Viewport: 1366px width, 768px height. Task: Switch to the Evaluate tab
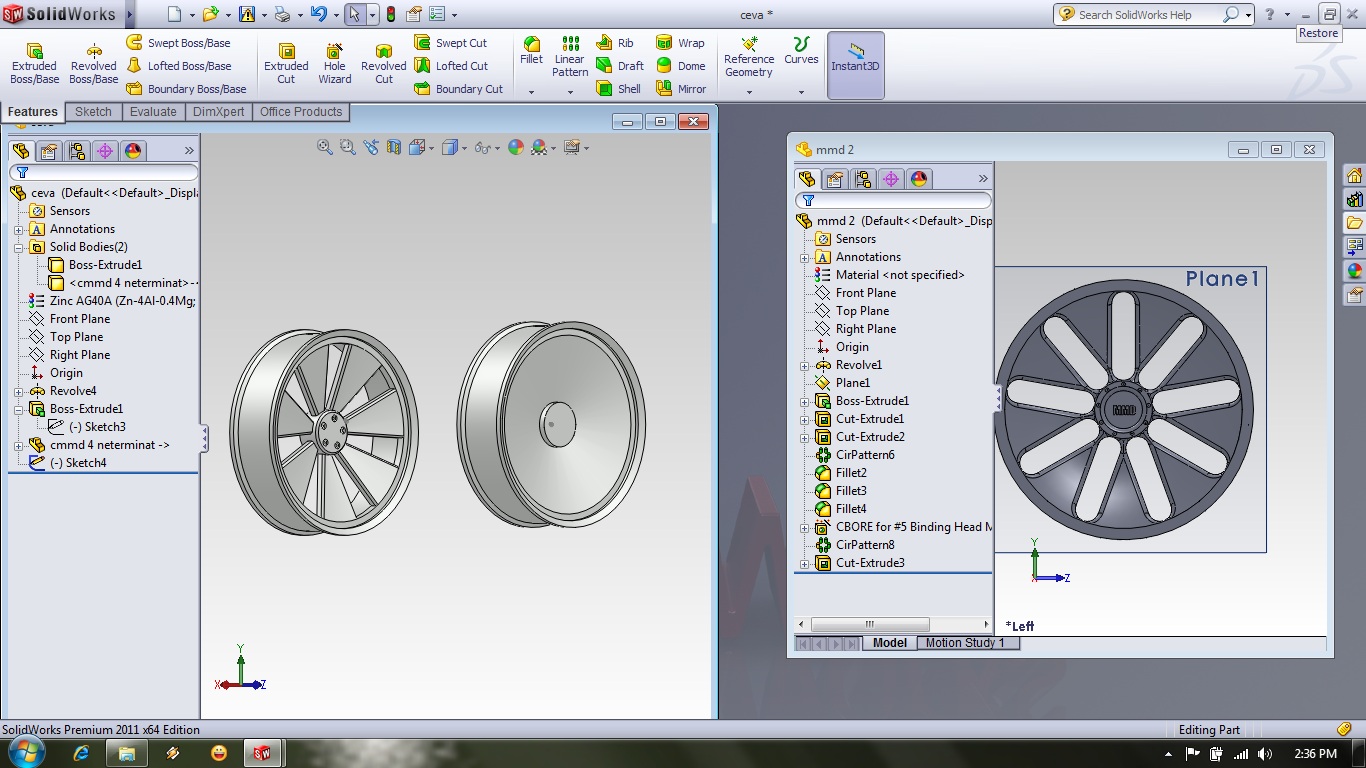[153, 112]
